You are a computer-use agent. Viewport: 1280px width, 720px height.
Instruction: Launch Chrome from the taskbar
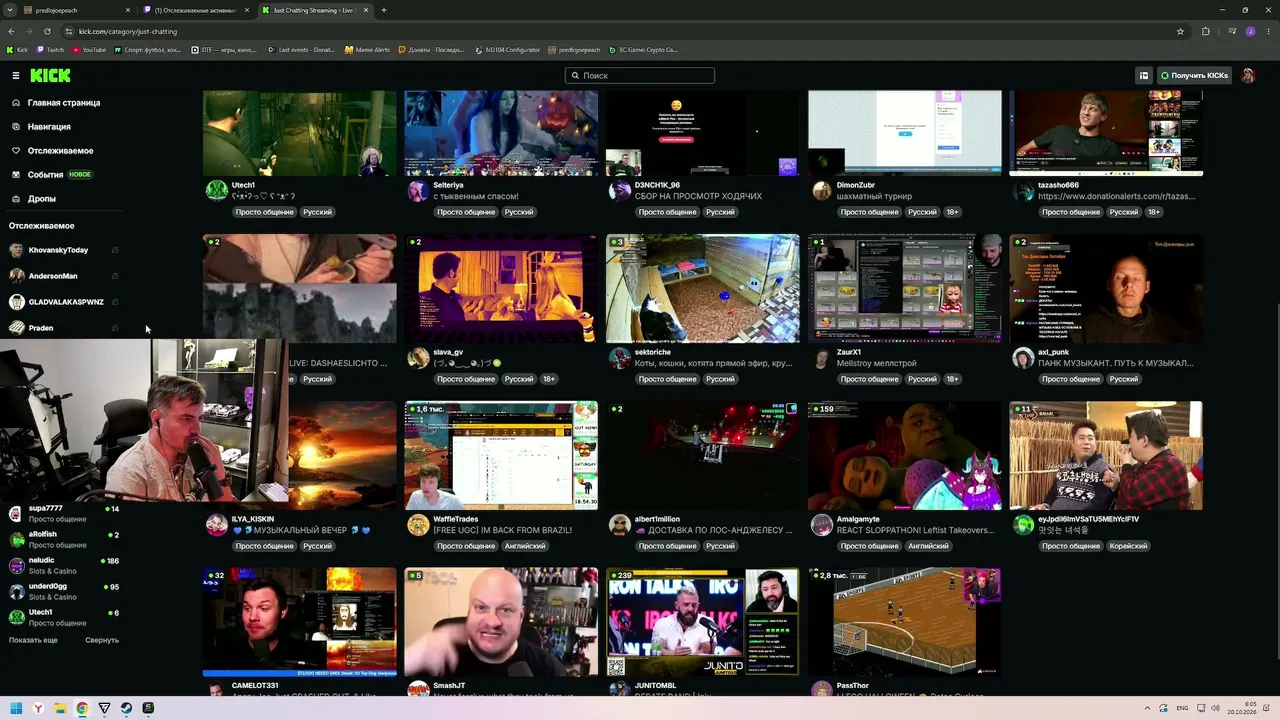[x=82, y=708]
